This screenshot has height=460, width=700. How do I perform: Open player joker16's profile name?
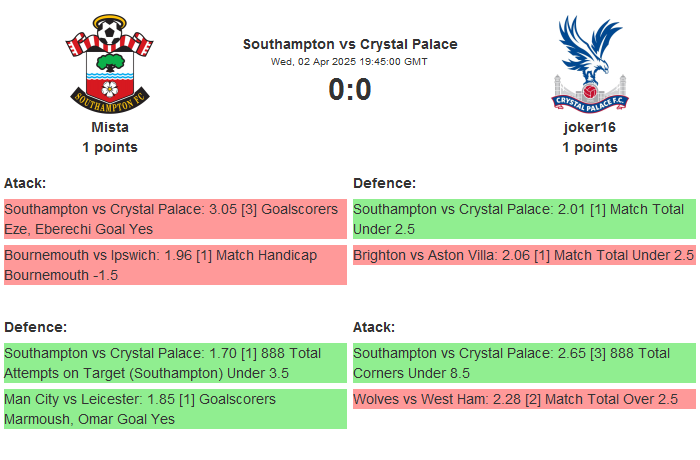589,127
